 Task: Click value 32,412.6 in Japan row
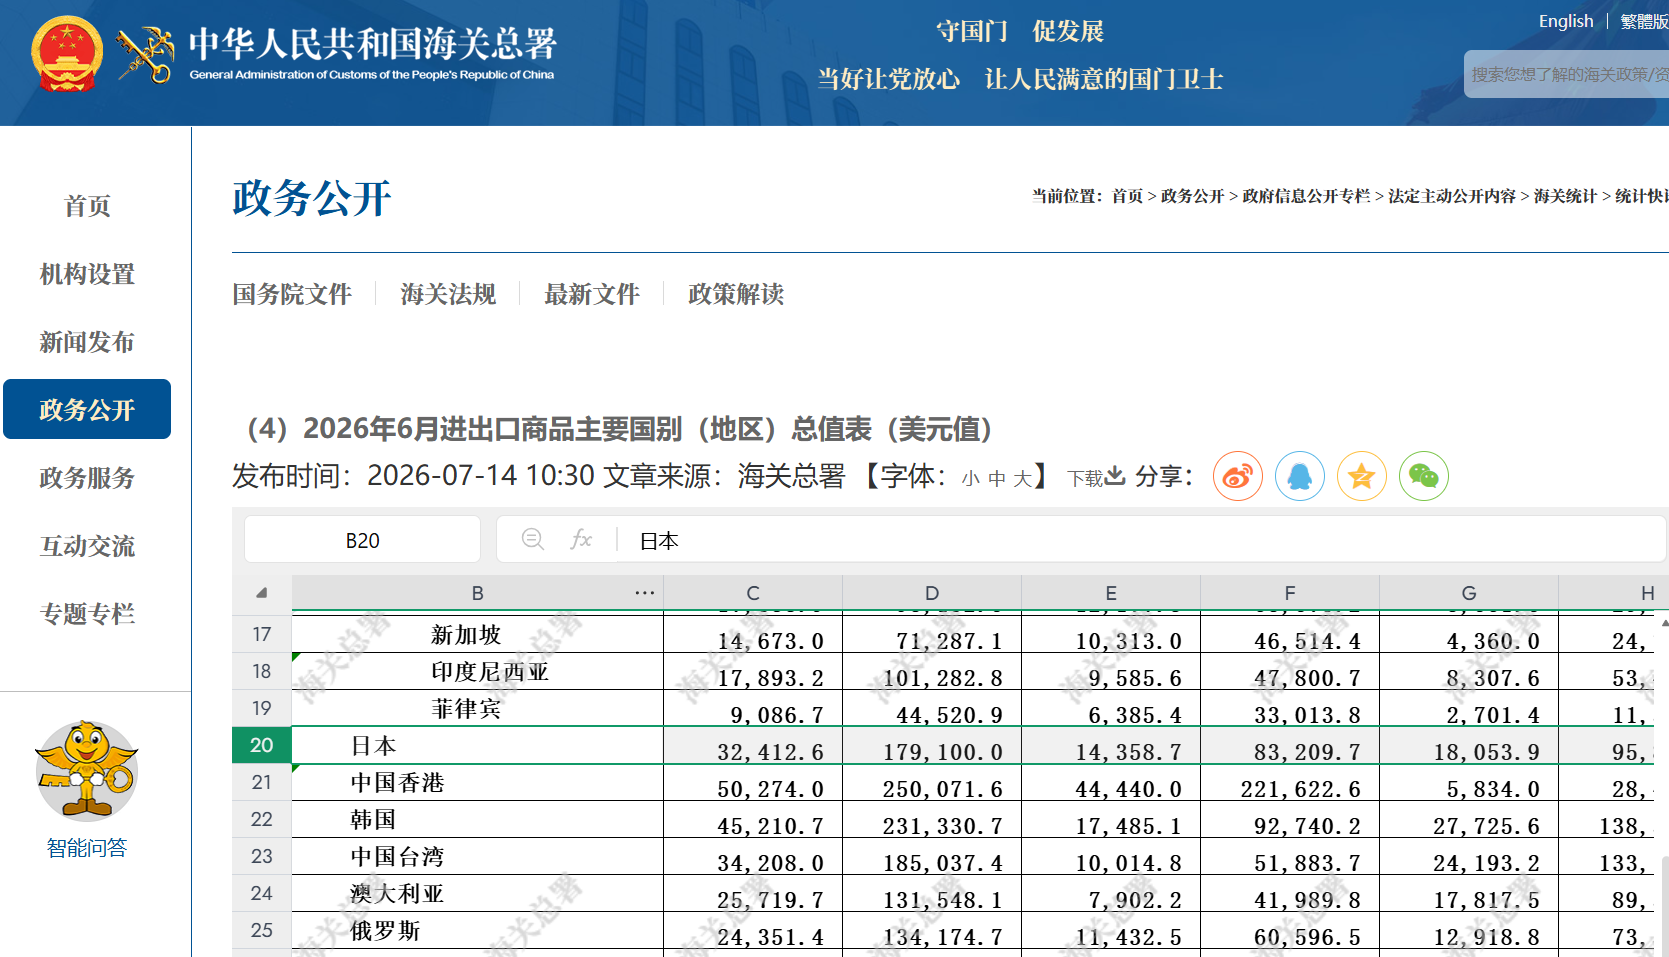(770, 752)
